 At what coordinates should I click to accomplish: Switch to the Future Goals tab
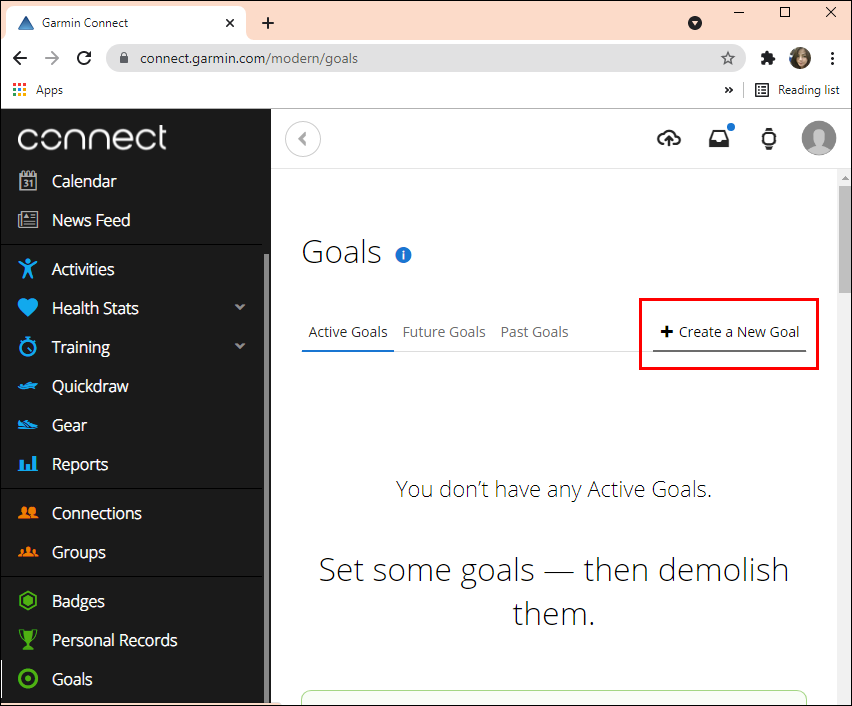pyautogui.click(x=444, y=332)
